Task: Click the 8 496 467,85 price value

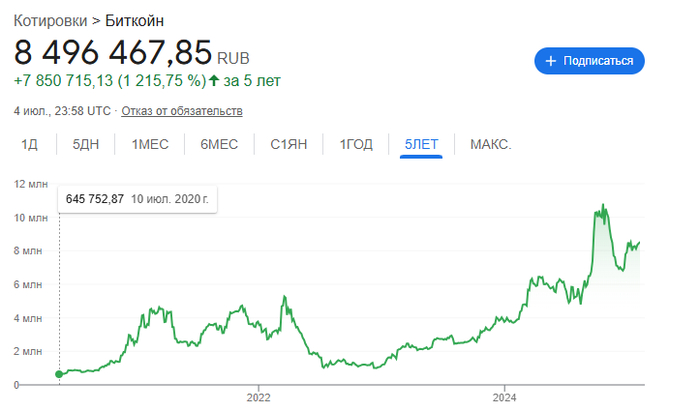Action: (112, 51)
